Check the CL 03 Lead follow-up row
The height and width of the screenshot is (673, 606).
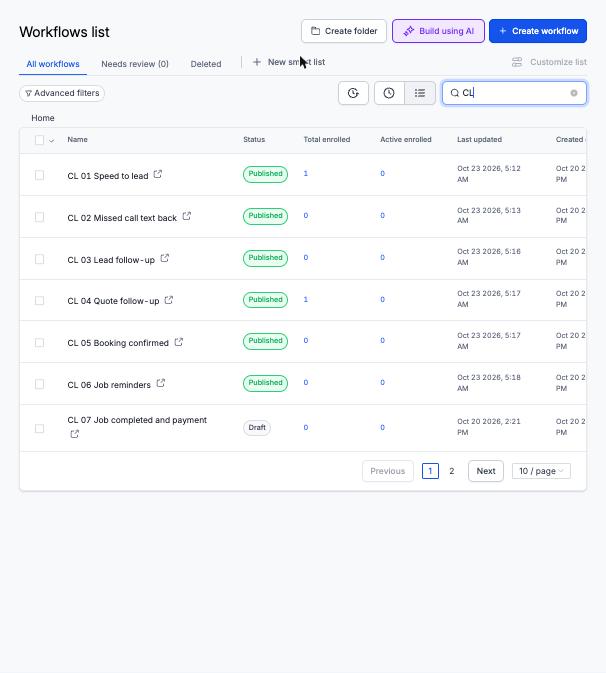pos(39,259)
